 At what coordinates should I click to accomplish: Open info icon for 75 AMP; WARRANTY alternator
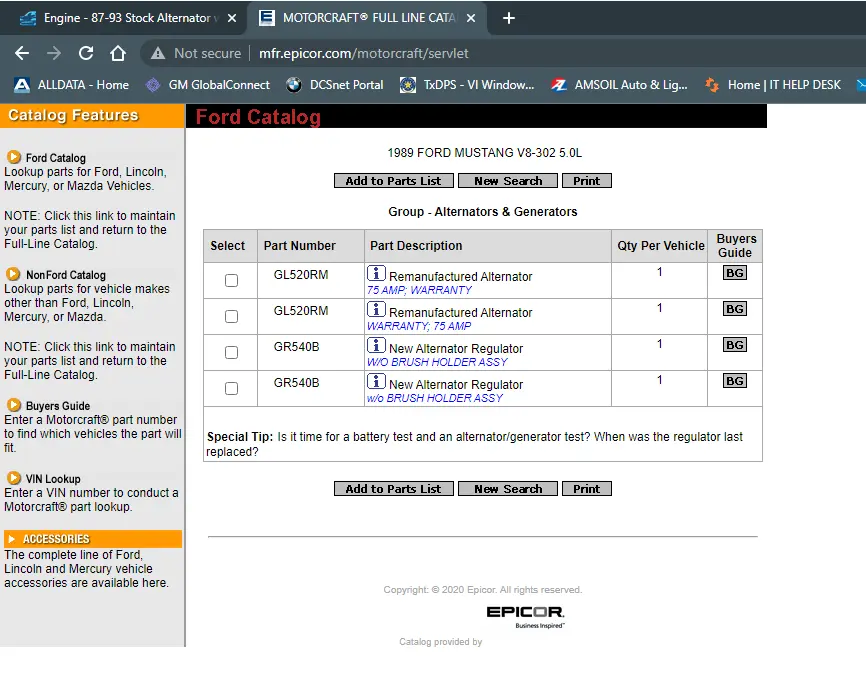coord(376,273)
